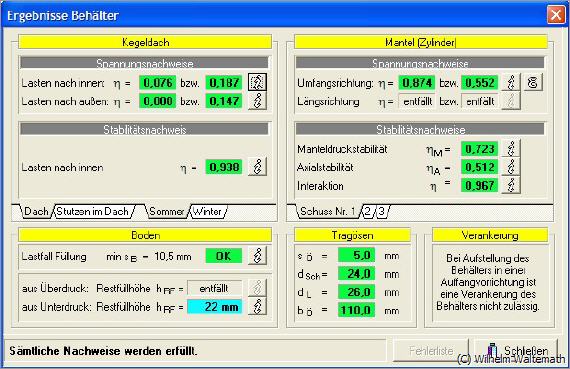Open details icon for aus Unterdruck row

(x=257, y=306)
